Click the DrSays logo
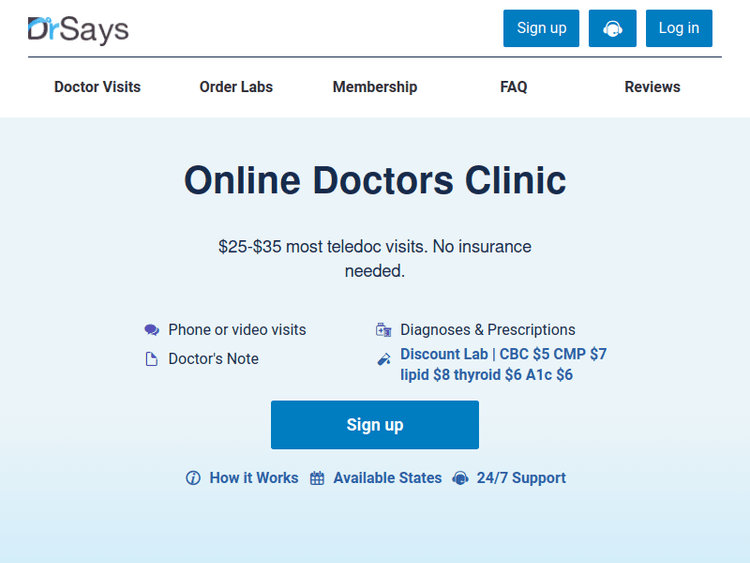This screenshot has width=750, height=563. 78,30
